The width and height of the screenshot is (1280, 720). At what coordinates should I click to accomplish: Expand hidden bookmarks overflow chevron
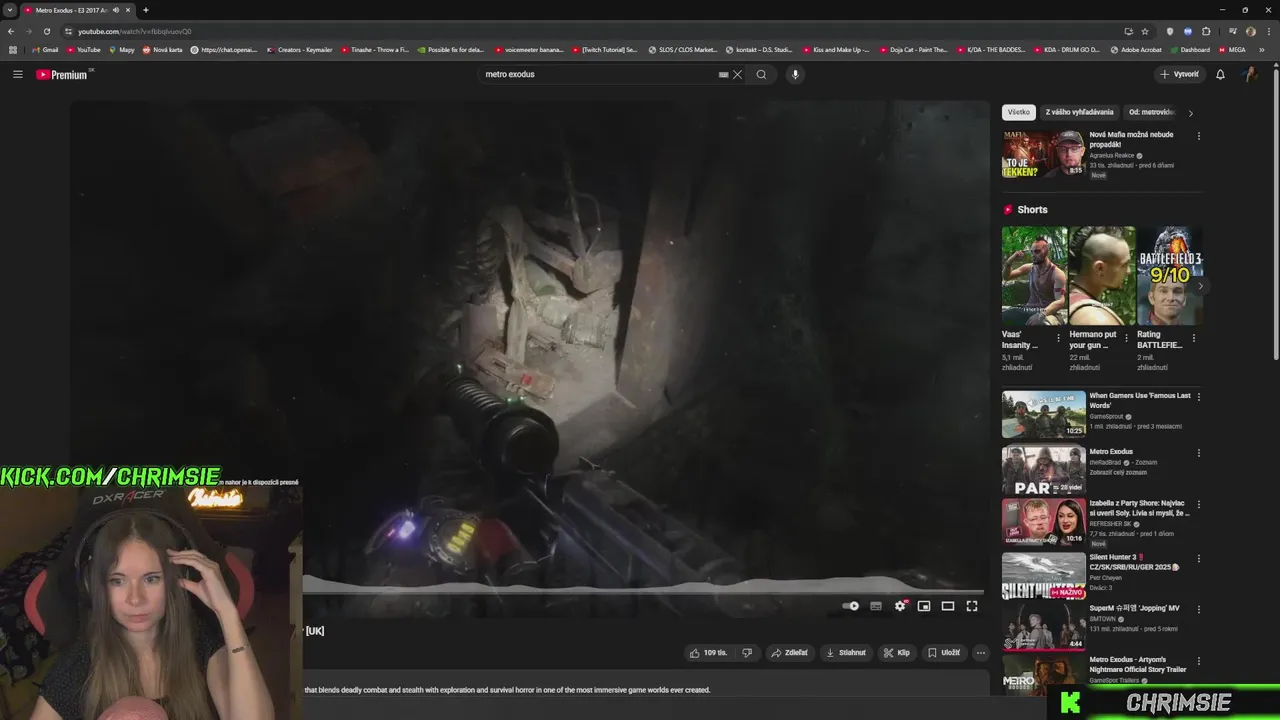1261,49
